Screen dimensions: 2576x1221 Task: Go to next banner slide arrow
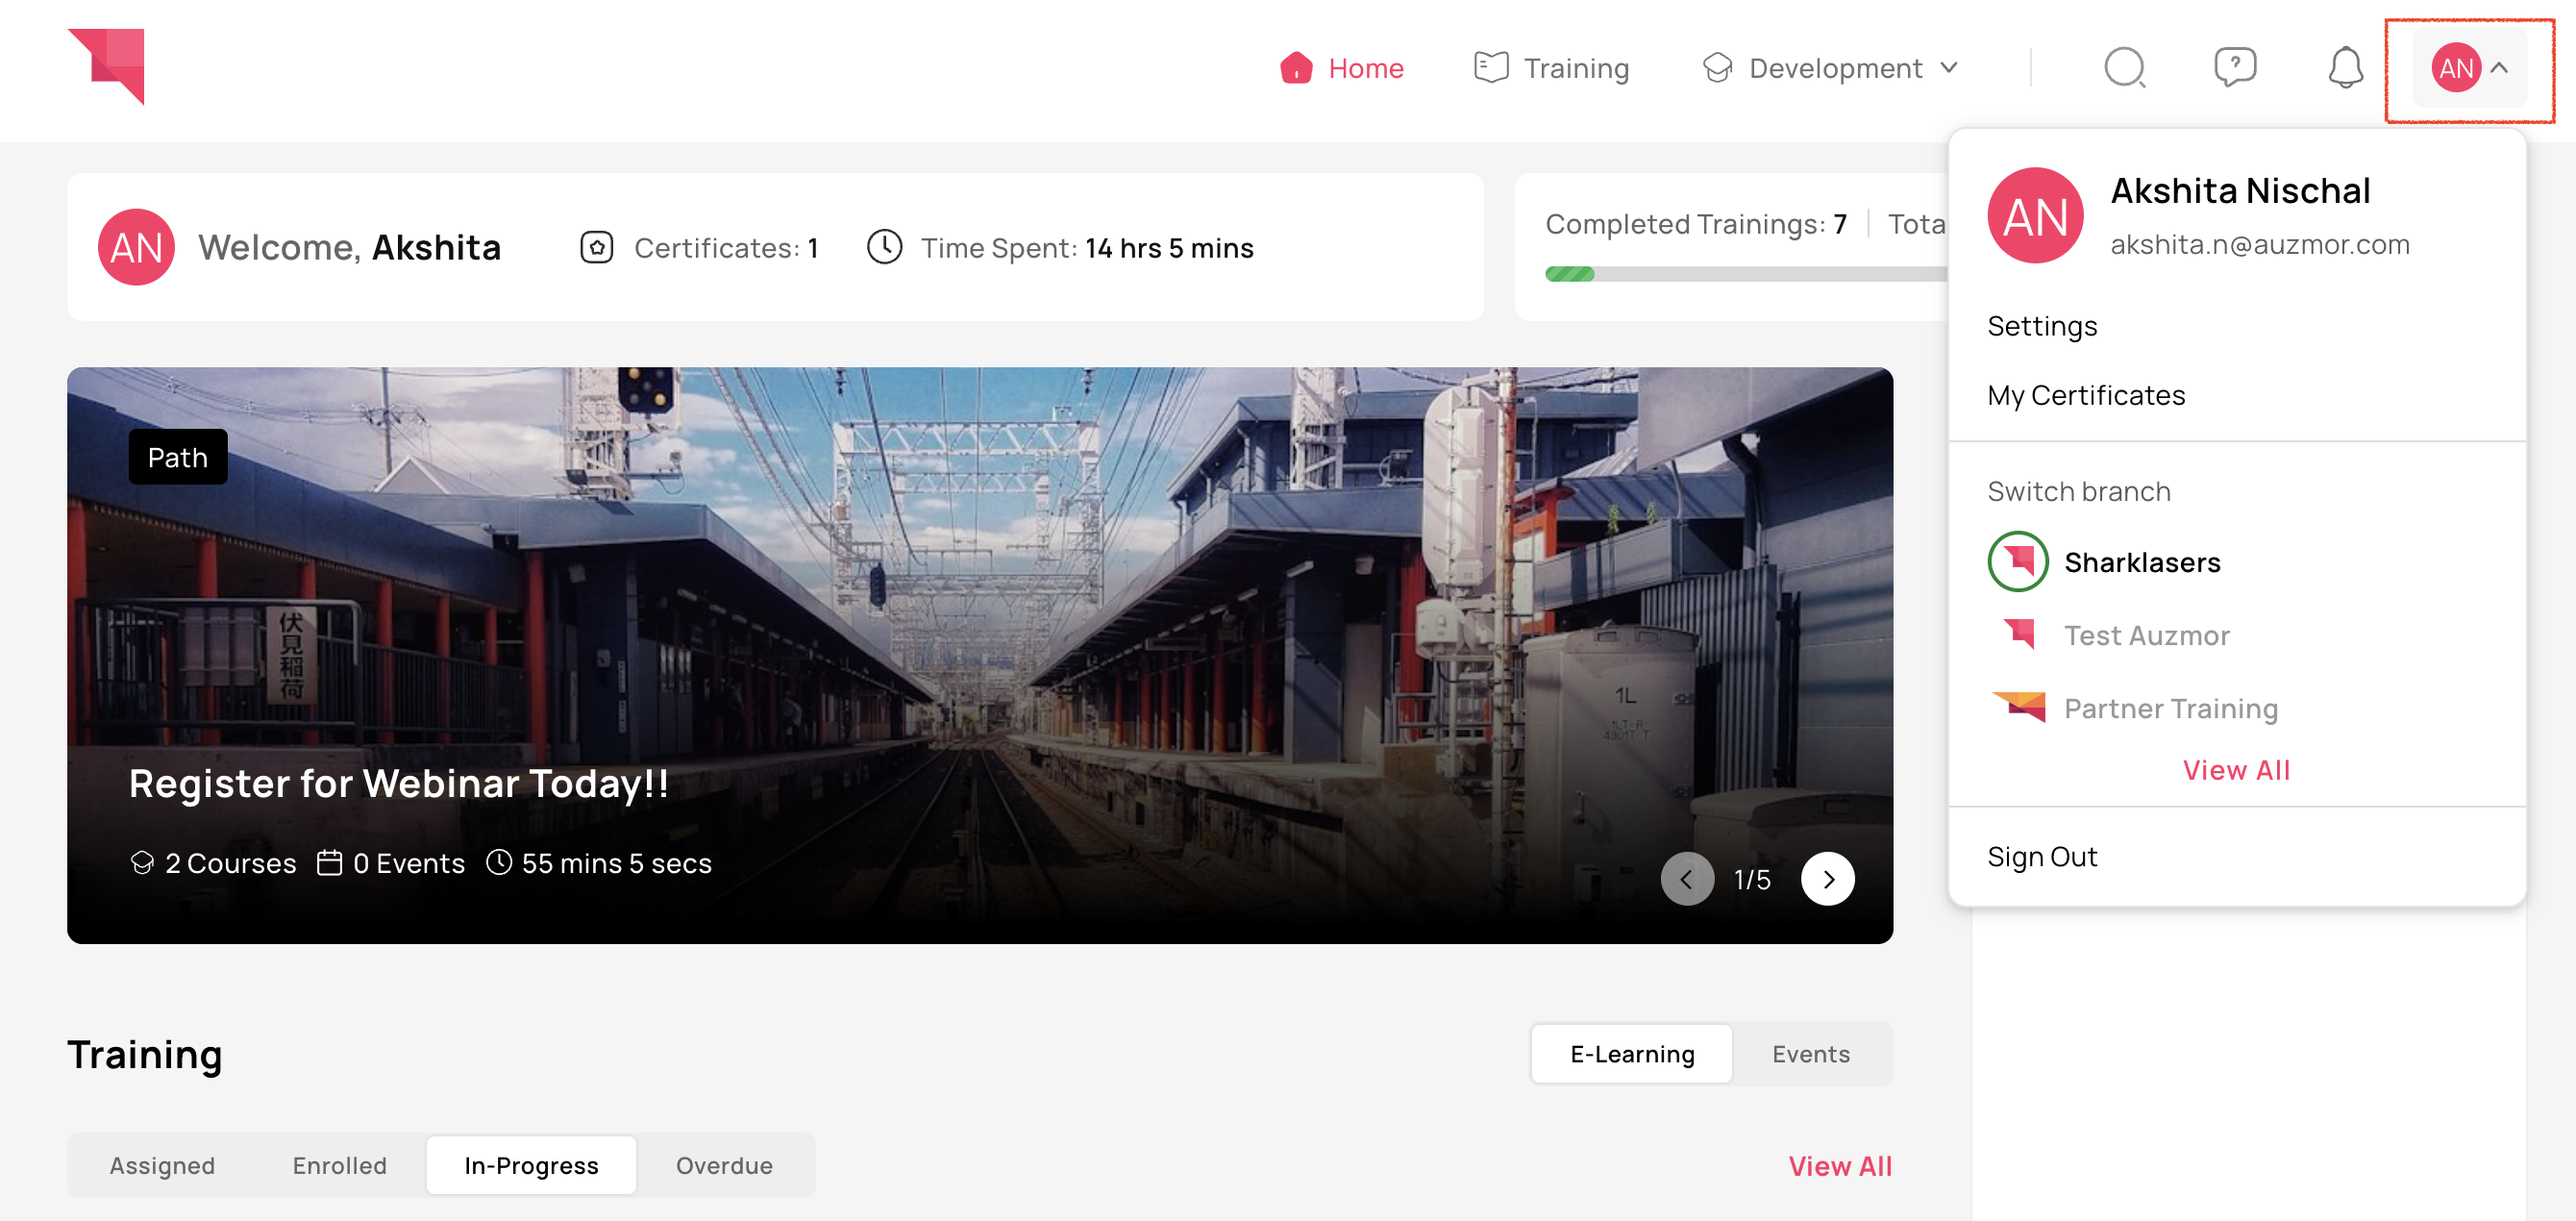pos(1827,879)
